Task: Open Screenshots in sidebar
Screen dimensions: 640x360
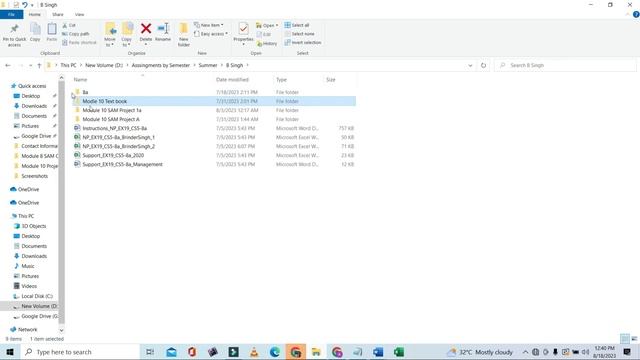Action: [34, 176]
